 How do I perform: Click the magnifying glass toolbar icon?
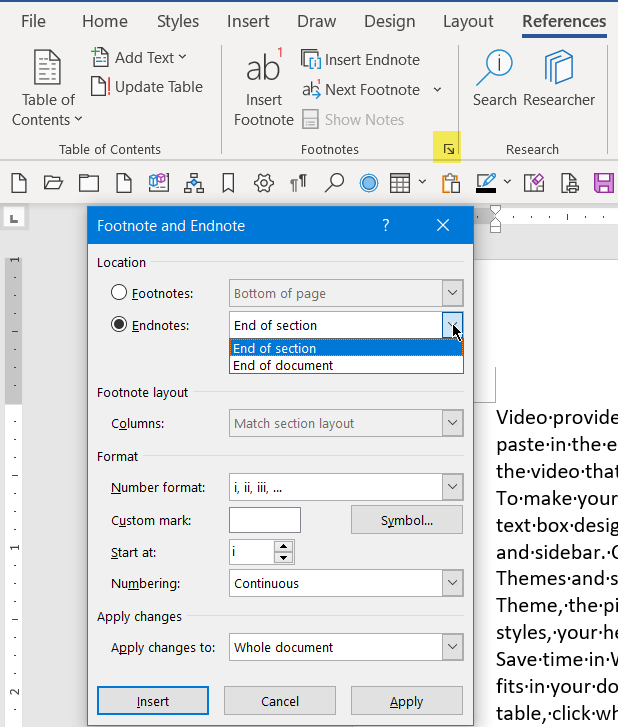(x=334, y=183)
